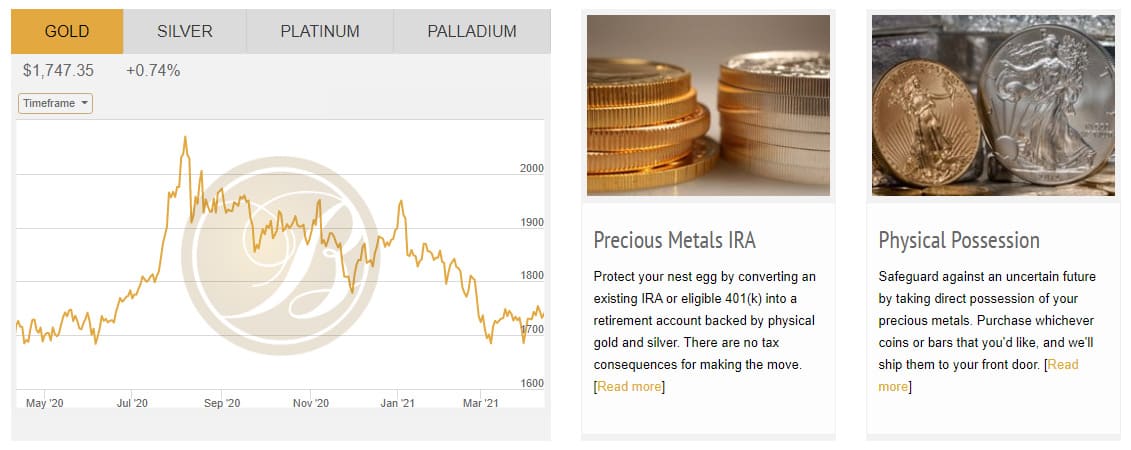Click the 2000 price axis label

point(532,168)
